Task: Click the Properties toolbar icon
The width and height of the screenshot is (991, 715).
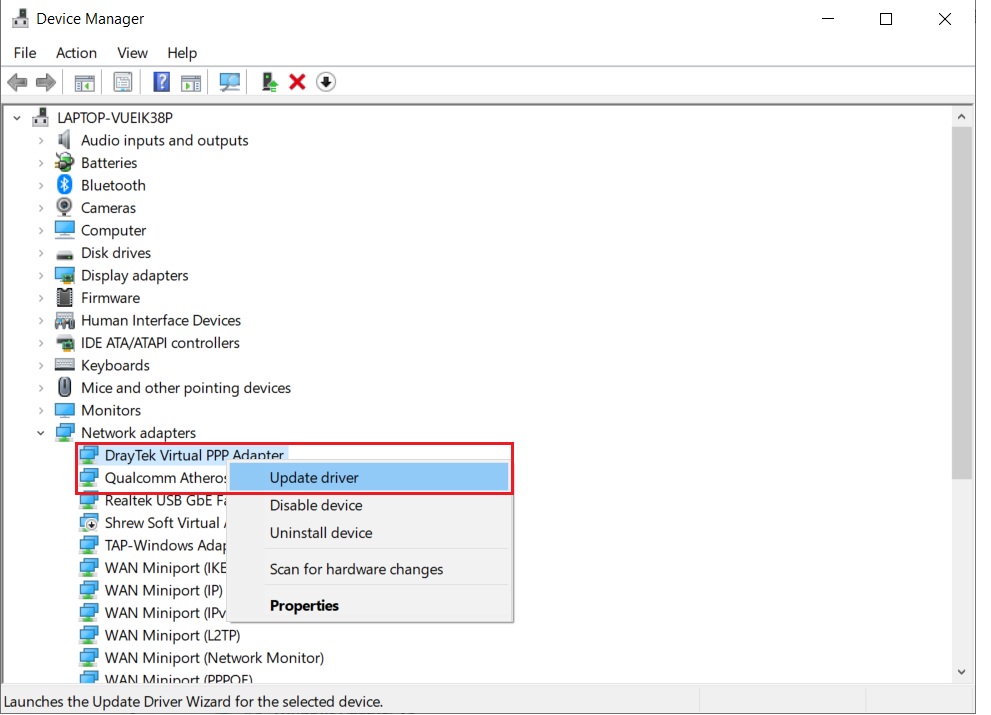Action: [123, 81]
